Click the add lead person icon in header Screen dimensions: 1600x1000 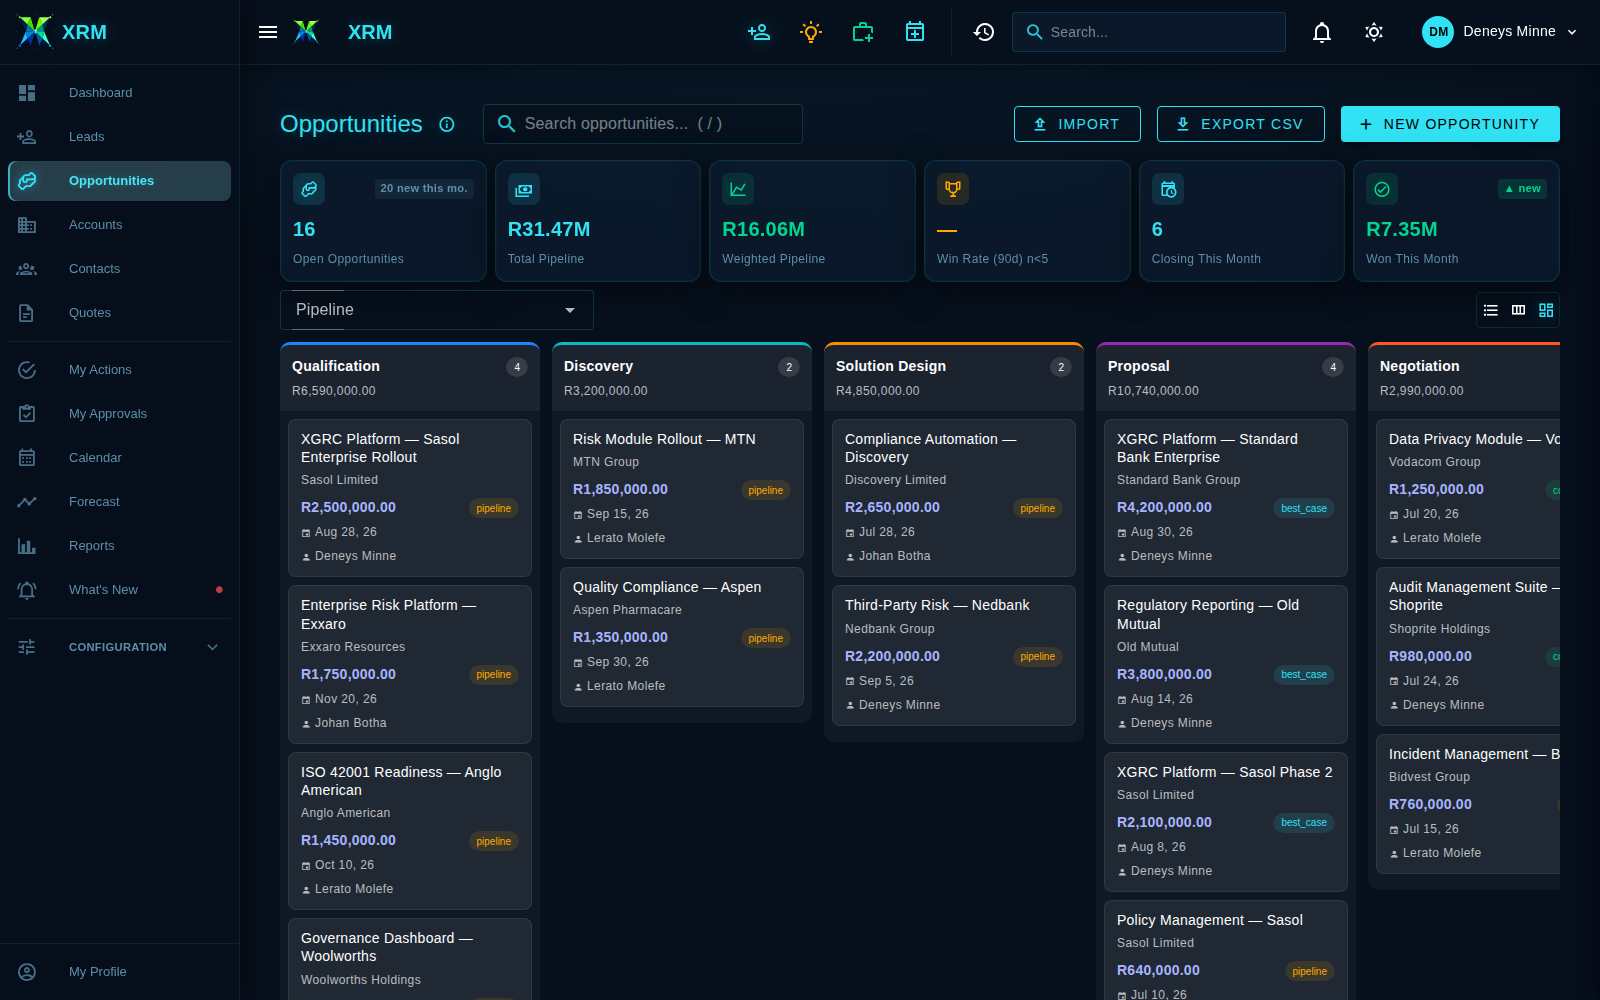[759, 32]
